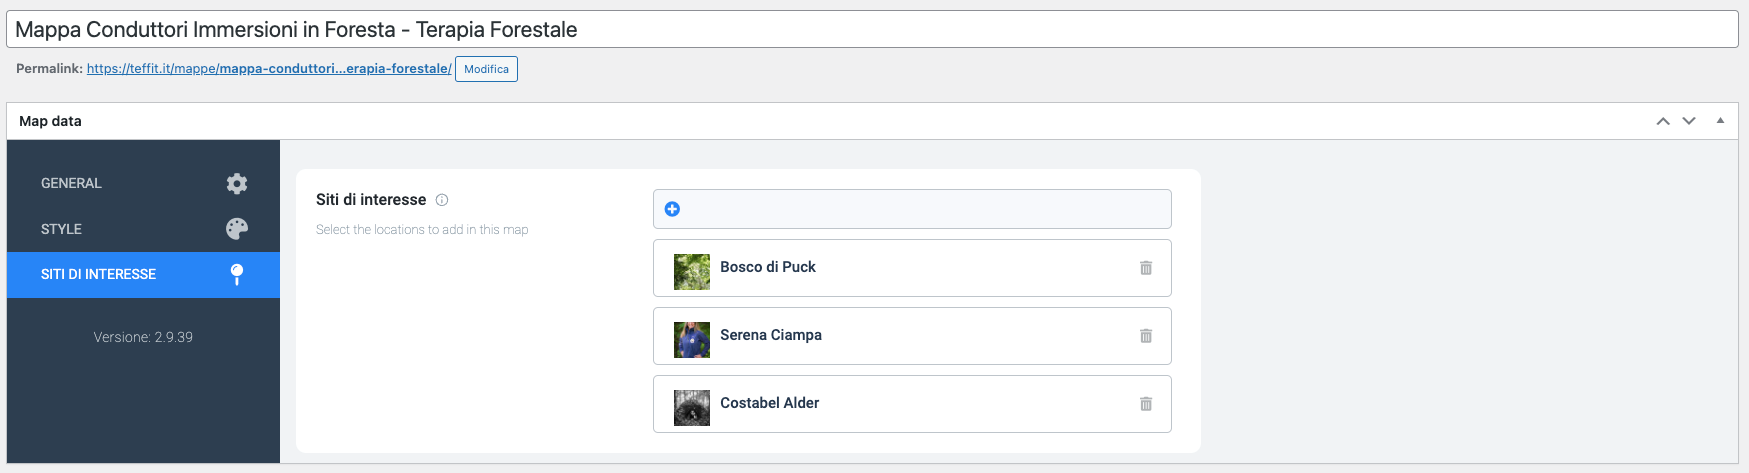This screenshot has height=473, width=1749.
Task: Delete the Bosco di Puck location
Action: point(1146,268)
